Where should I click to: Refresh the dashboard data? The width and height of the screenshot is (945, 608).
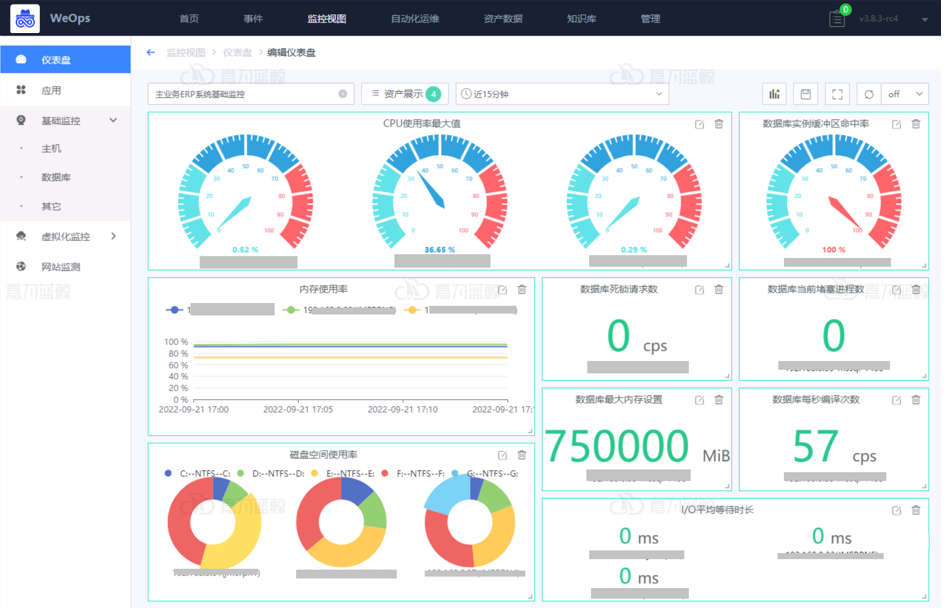(x=868, y=94)
